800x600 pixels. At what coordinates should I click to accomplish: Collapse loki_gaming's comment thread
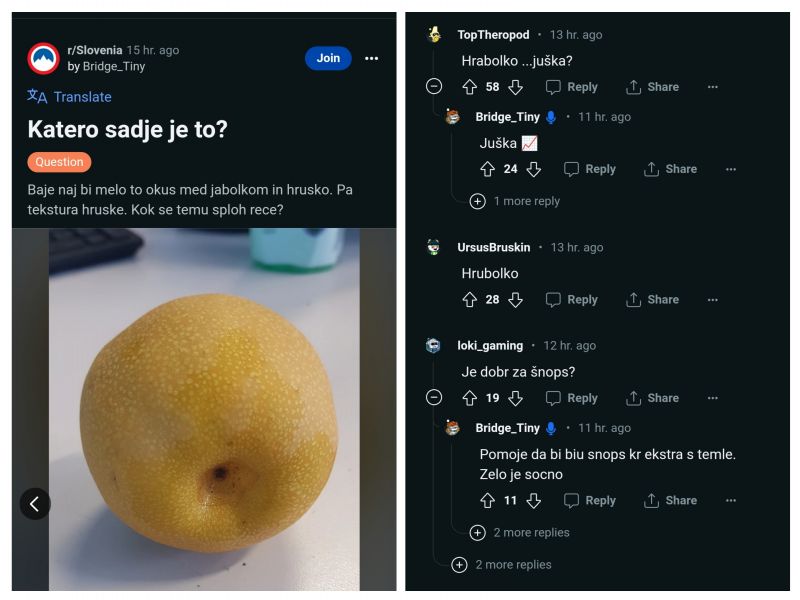434,398
